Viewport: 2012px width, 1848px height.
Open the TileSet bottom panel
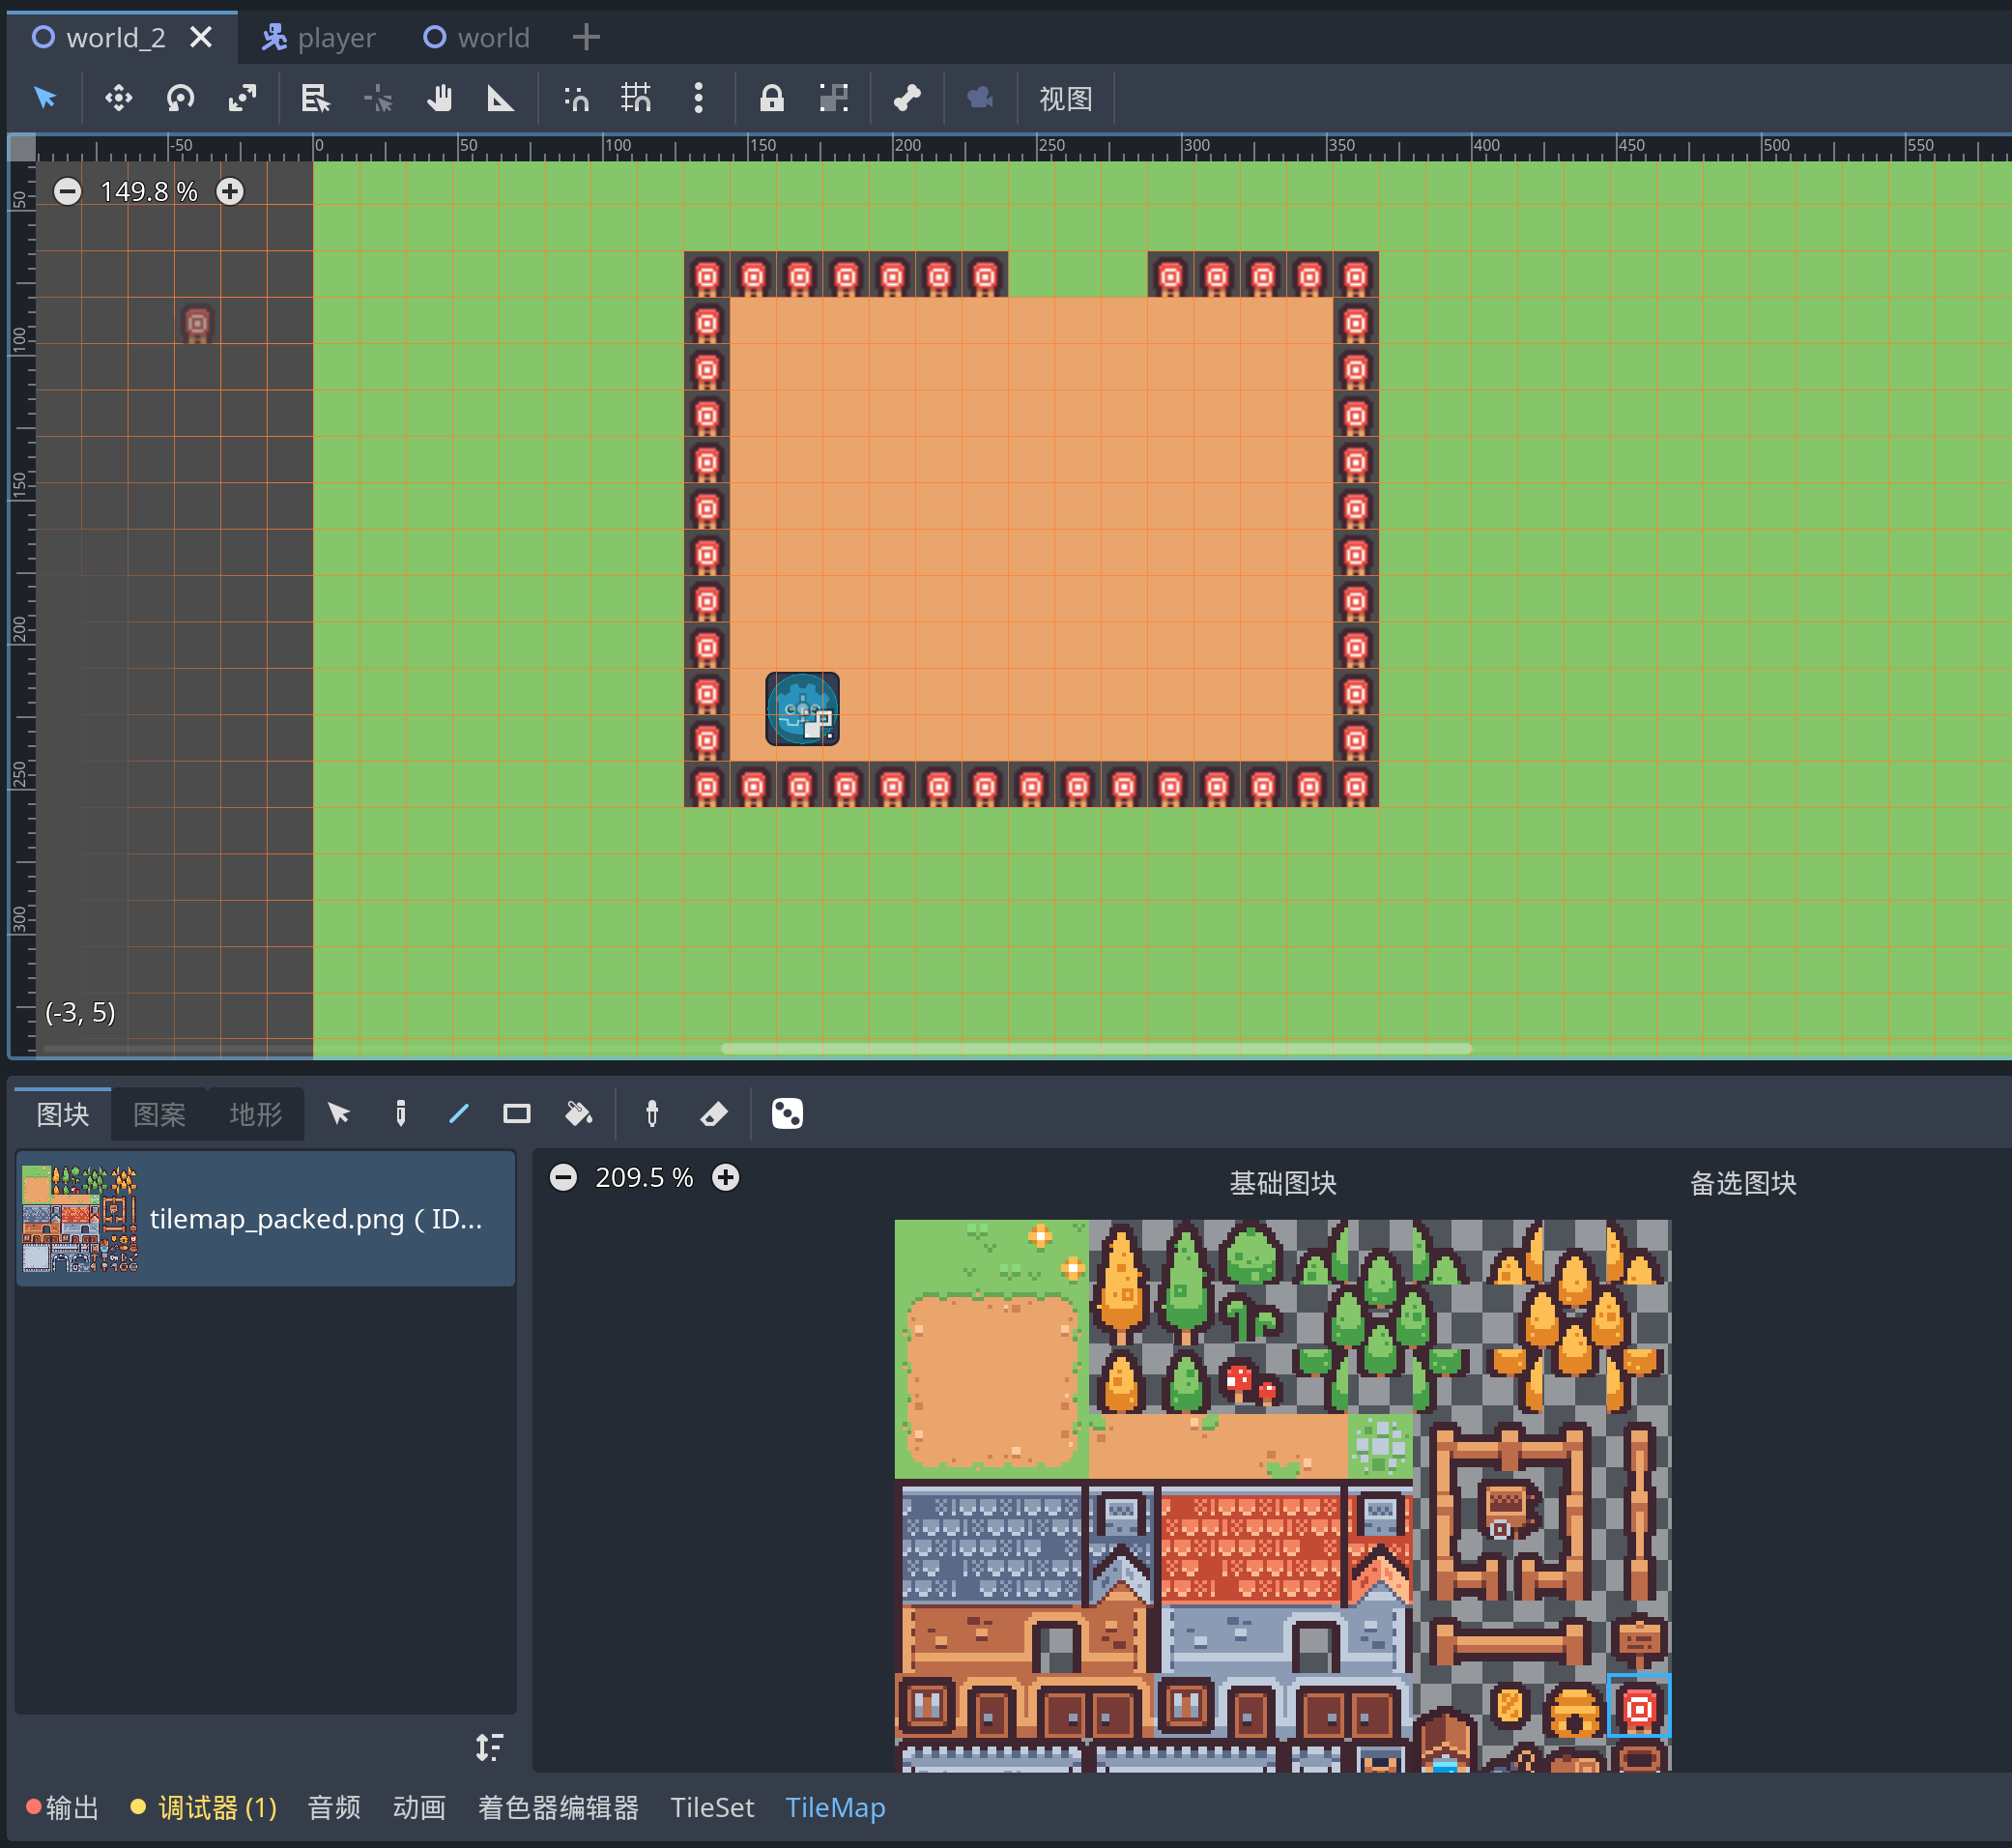[711, 1808]
